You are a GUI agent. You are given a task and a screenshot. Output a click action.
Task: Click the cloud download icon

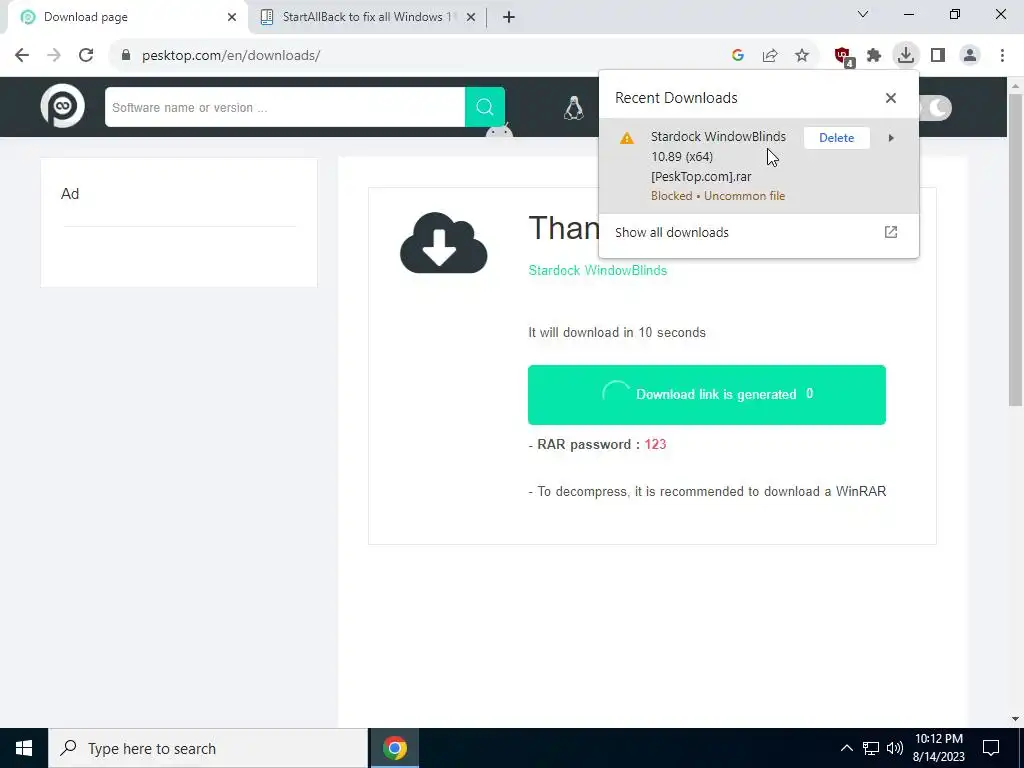pos(443,243)
